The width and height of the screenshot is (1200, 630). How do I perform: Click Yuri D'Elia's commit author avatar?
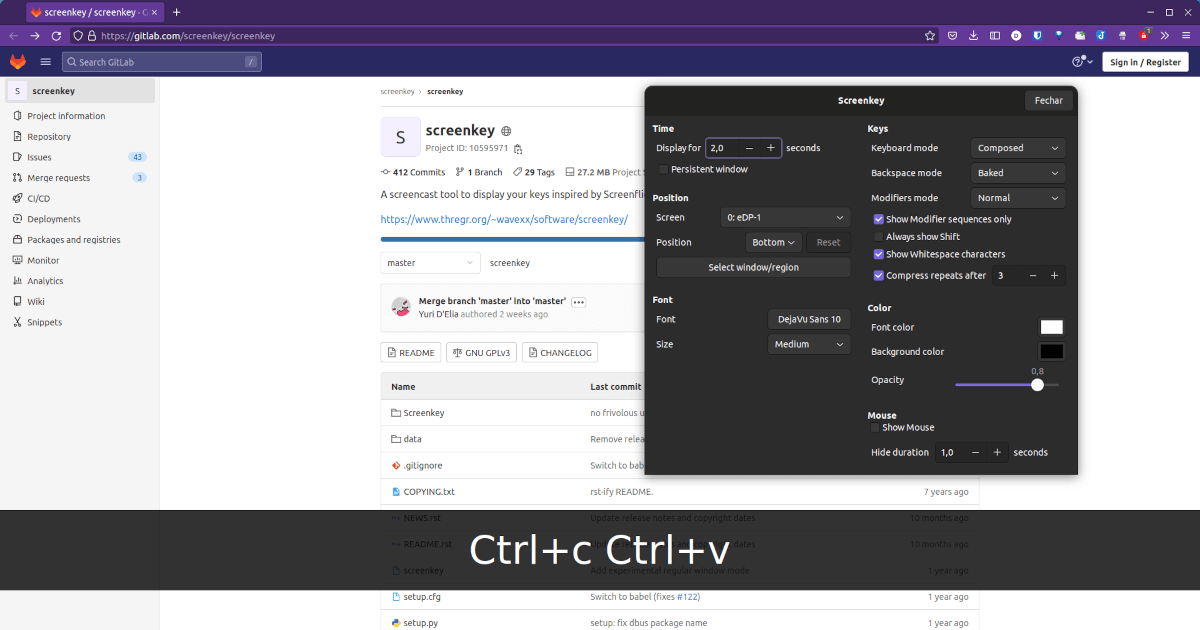pos(401,307)
